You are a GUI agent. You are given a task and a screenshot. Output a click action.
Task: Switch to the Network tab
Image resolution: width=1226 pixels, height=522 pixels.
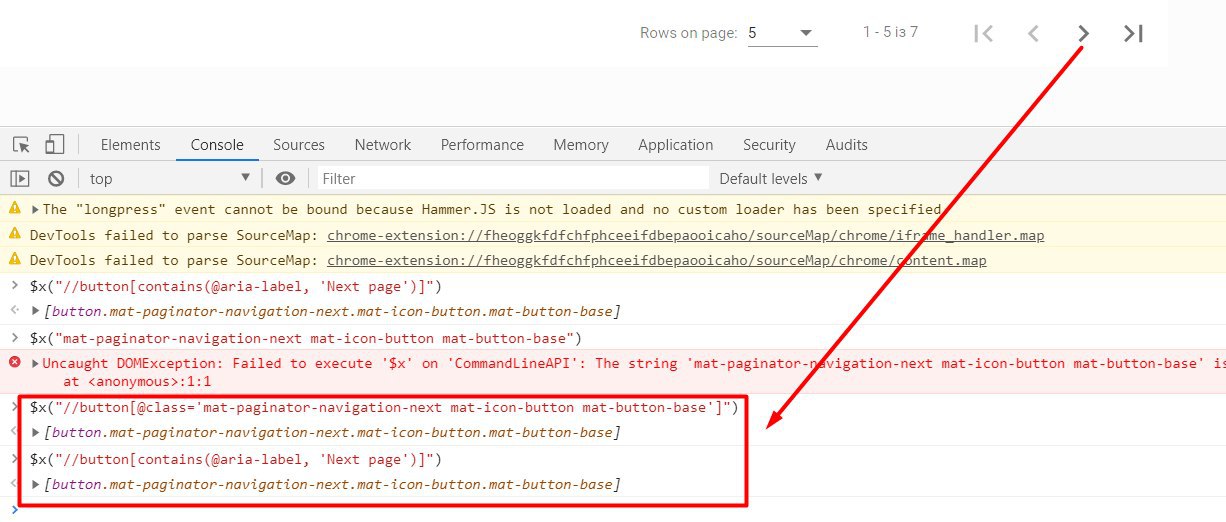pyautogui.click(x=382, y=145)
